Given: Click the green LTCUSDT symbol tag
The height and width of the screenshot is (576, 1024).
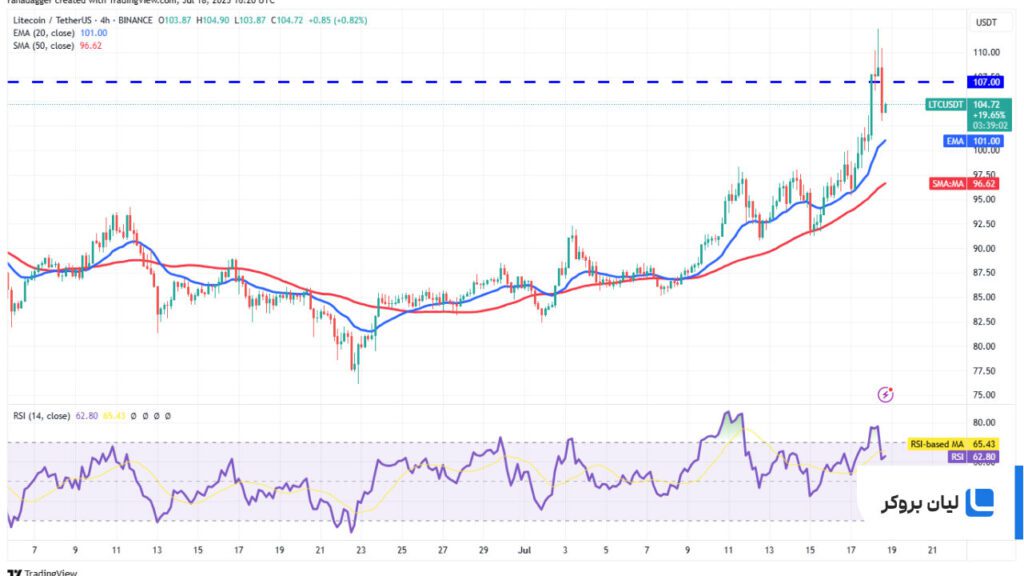Looking at the screenshot, I should pos(946,104).
